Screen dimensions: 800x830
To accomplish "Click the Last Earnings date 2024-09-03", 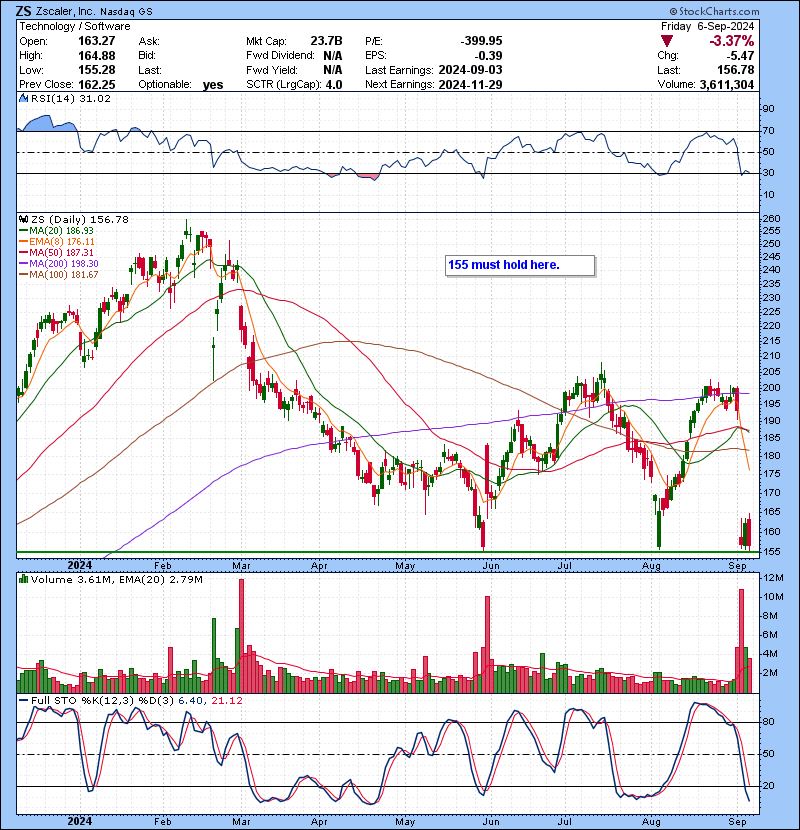I will [470, 70].
